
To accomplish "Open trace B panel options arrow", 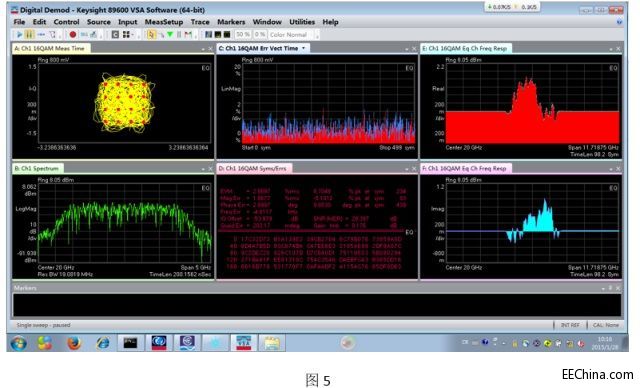I will click(x=203, y=169).
